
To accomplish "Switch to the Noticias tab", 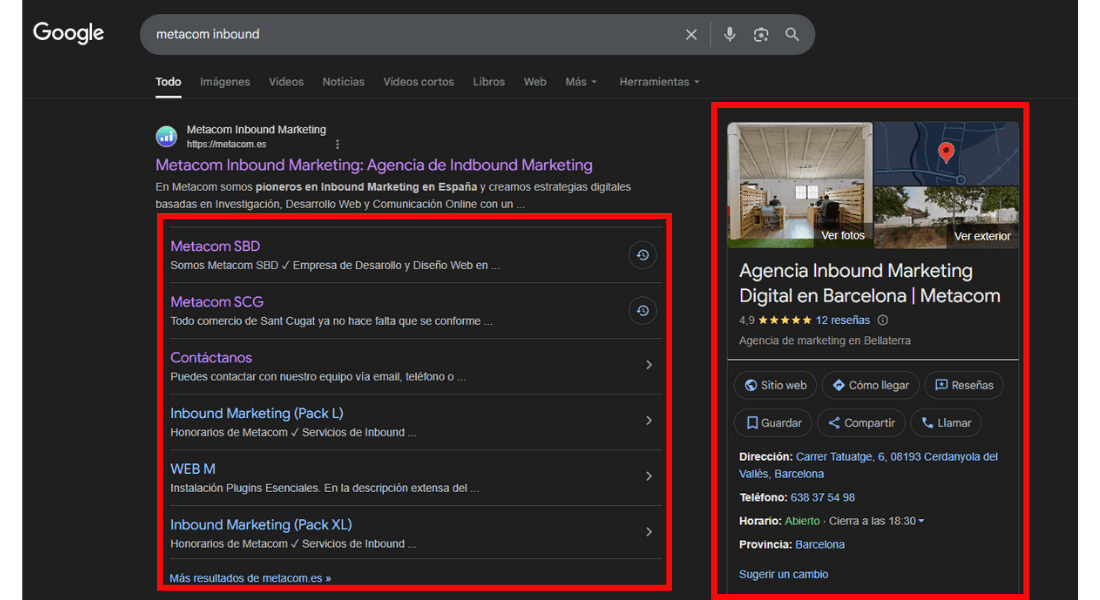I will (343, 82).
